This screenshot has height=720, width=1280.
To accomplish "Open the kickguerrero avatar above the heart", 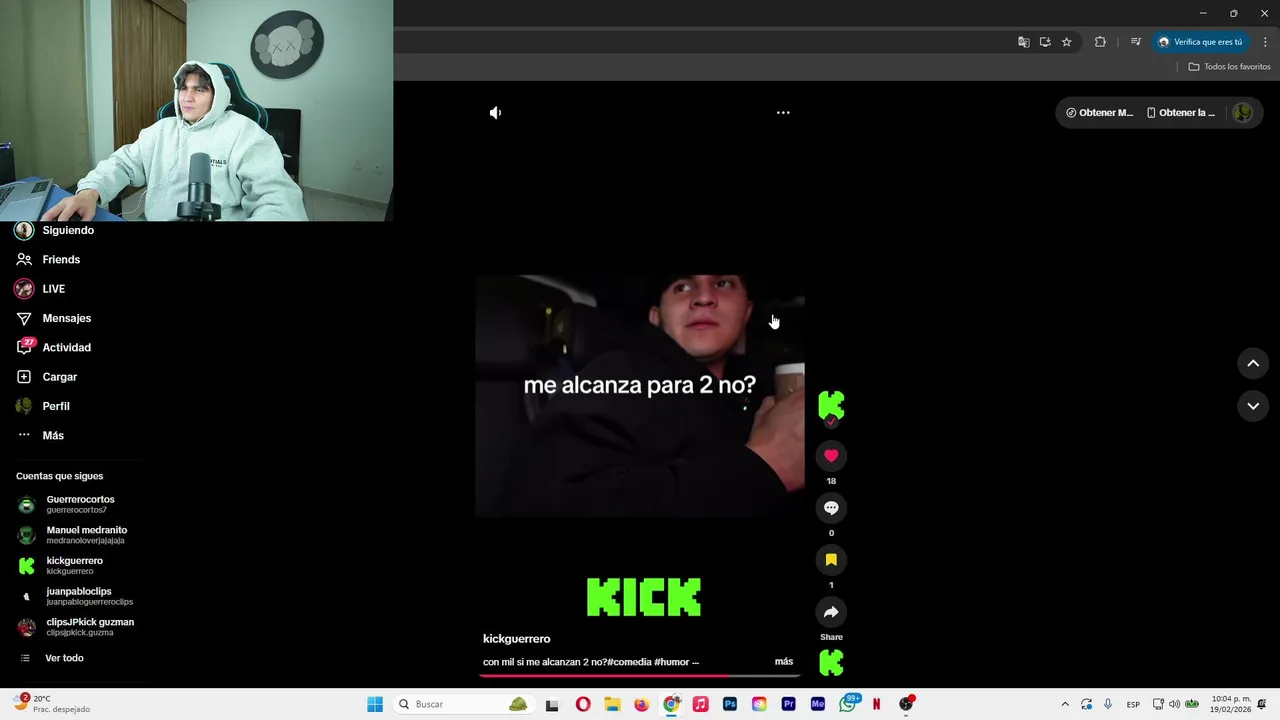I will point(831,405).
